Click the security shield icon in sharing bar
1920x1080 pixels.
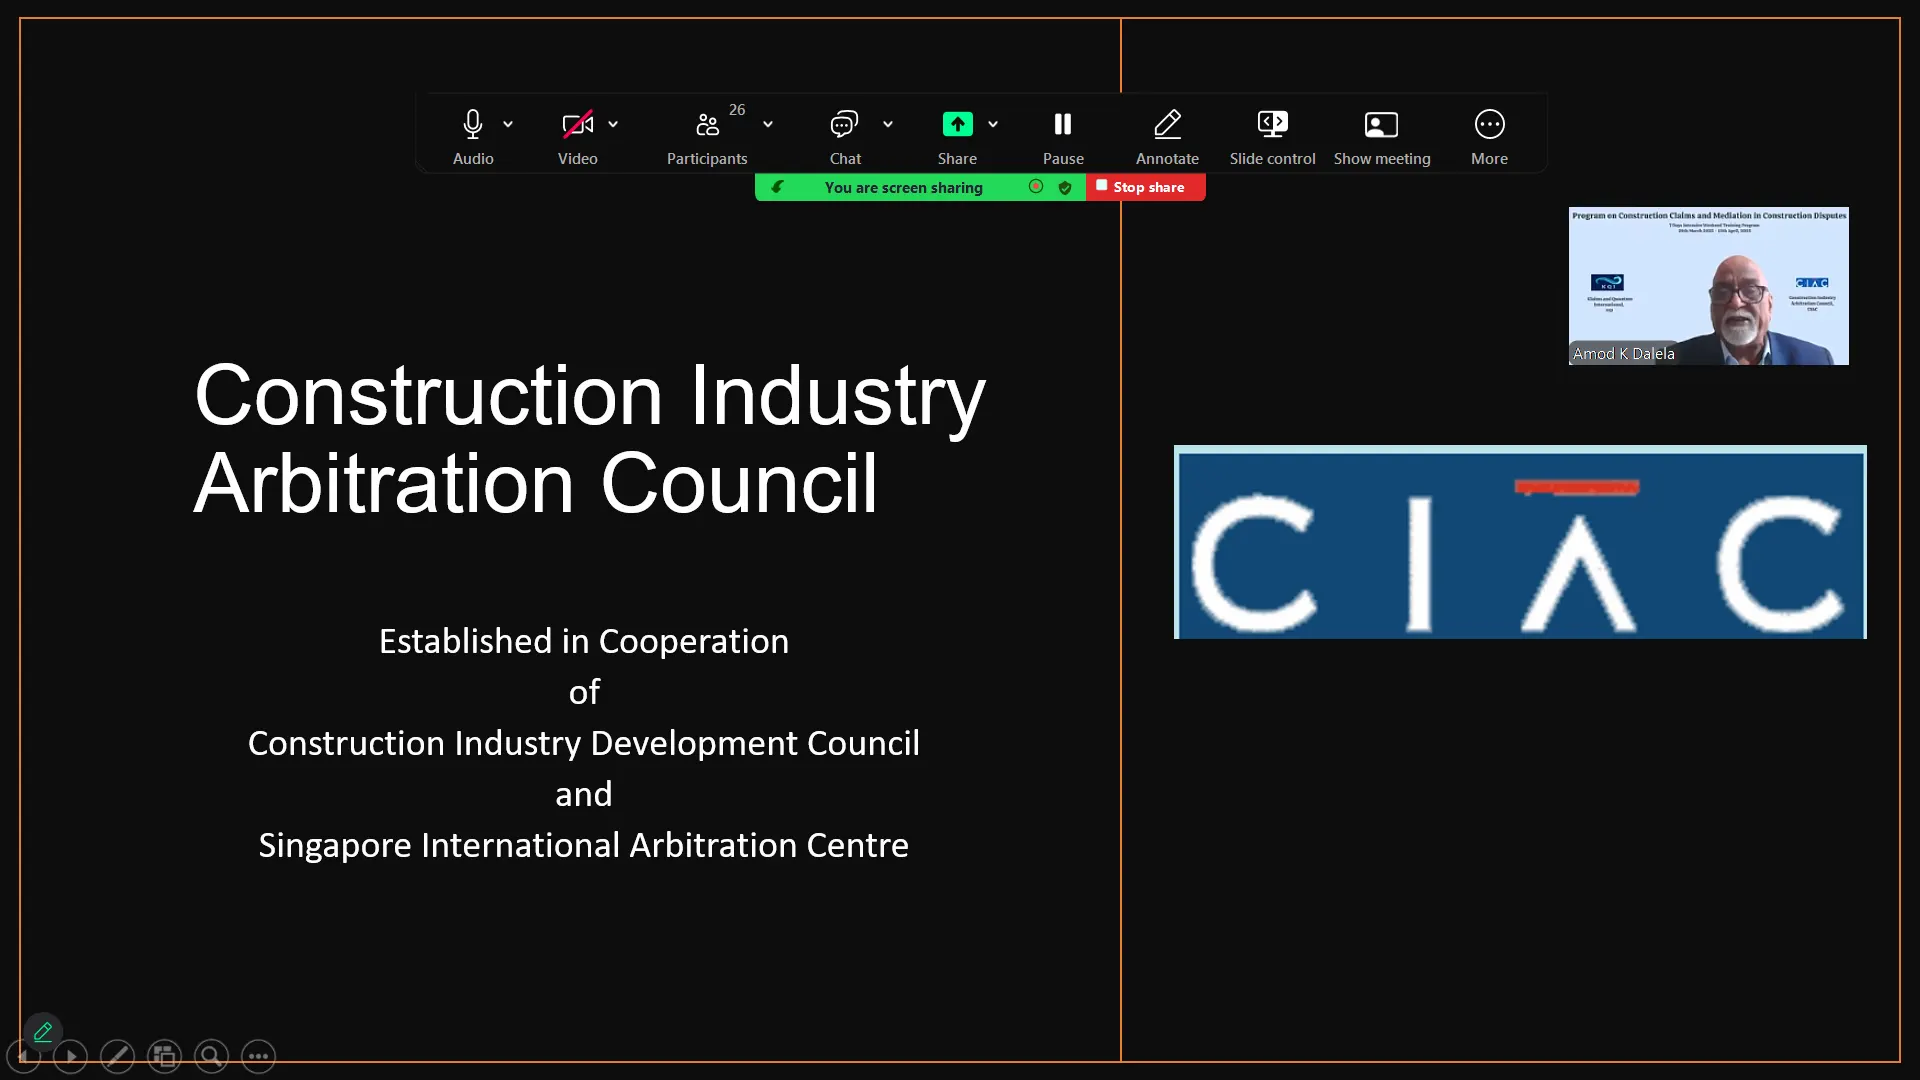pyautogui.click(x=1065, y=187)
